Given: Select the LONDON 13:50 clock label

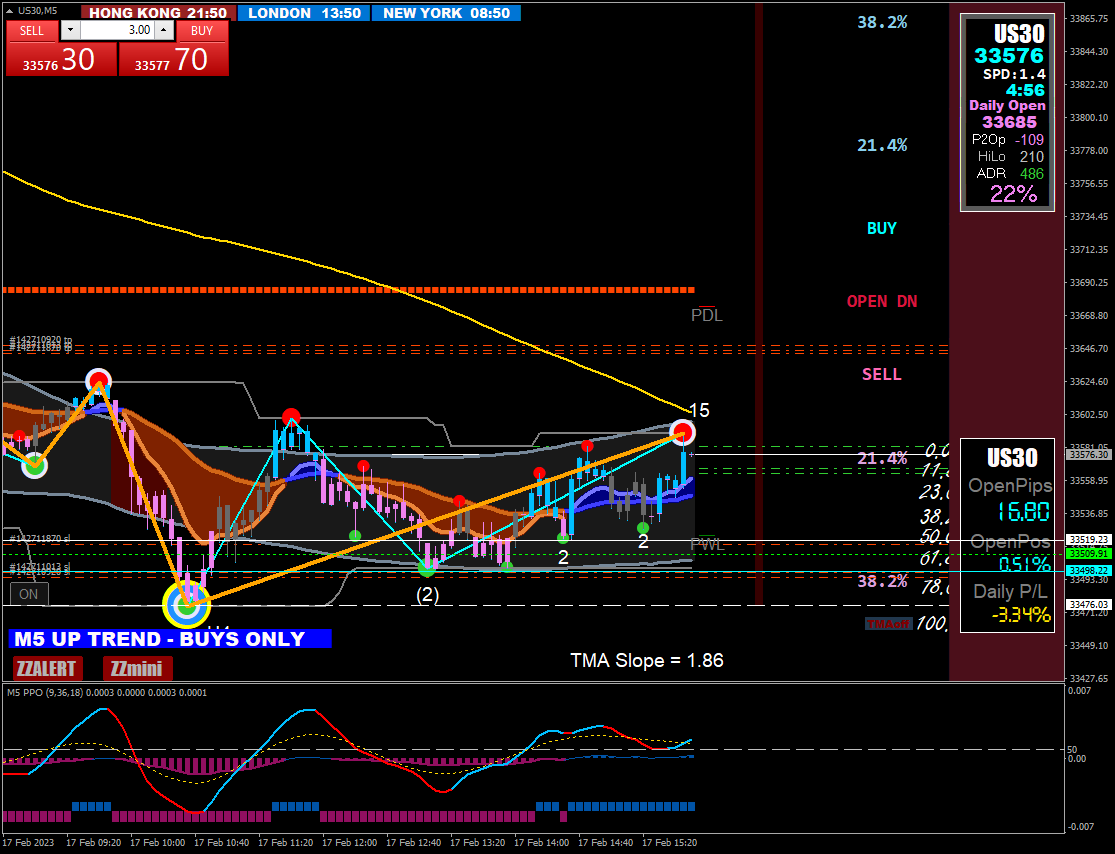Looking at the screenshot, I should (x=304, y=13).
